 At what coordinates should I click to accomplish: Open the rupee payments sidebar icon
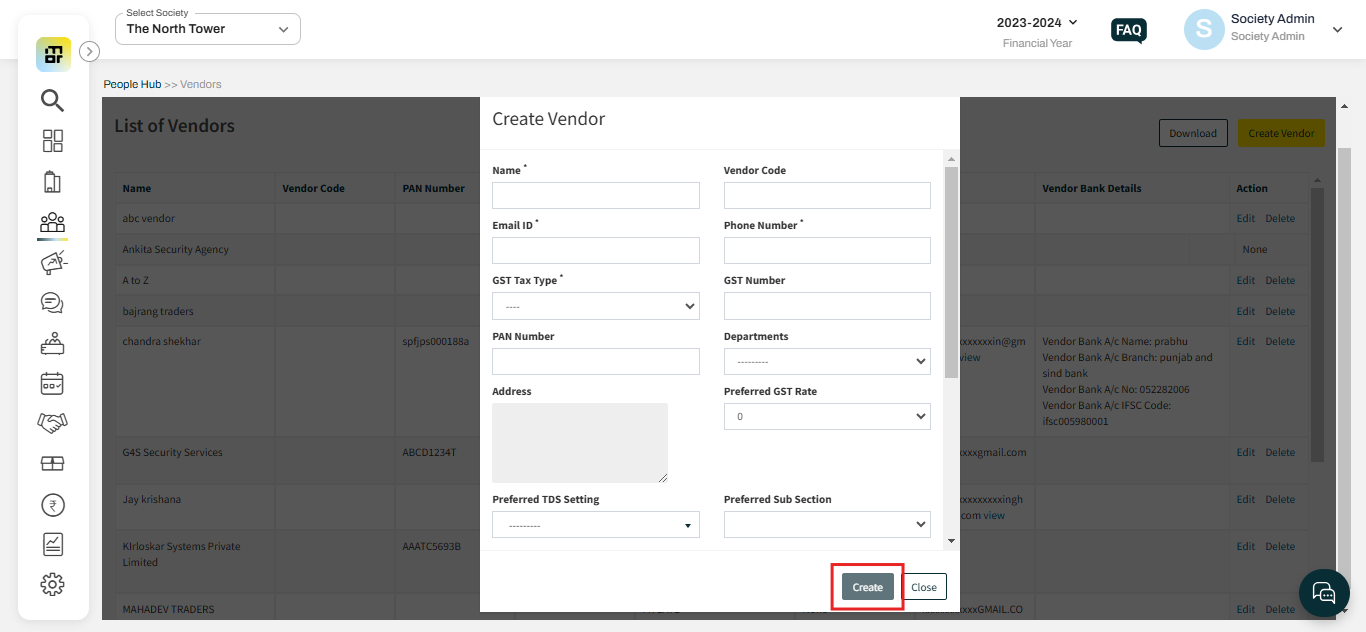pyautogui.click(x=52, y=504)
